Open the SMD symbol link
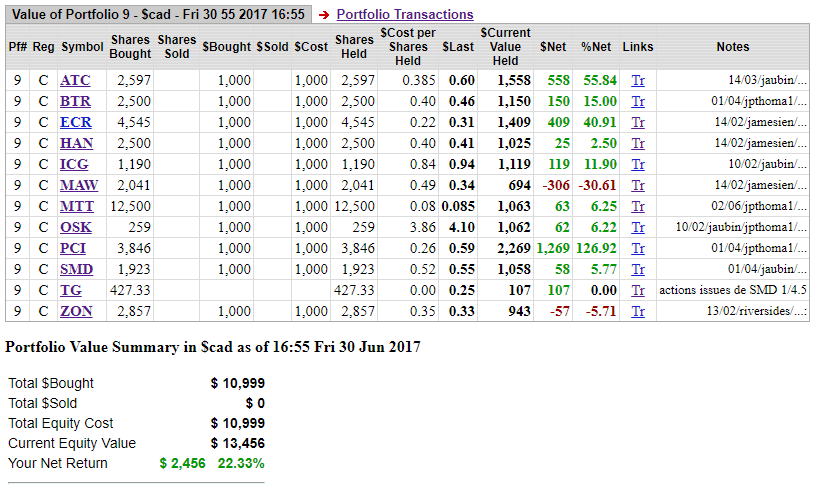 pos(76,269)
